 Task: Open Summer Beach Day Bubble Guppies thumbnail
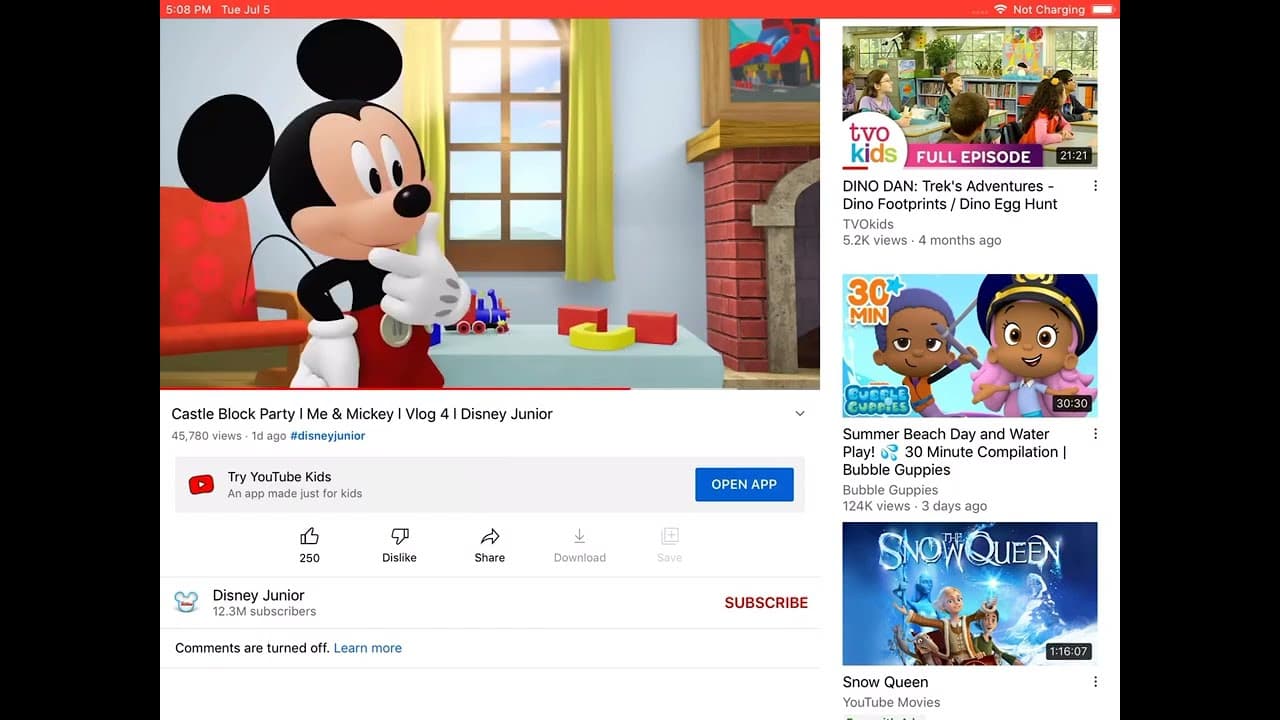coord(970,345)
